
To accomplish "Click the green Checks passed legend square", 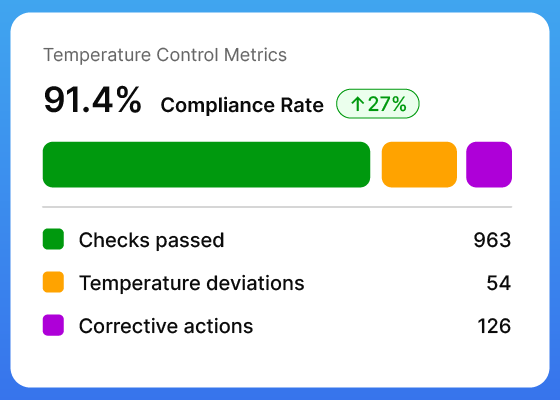I will (53, 239).
